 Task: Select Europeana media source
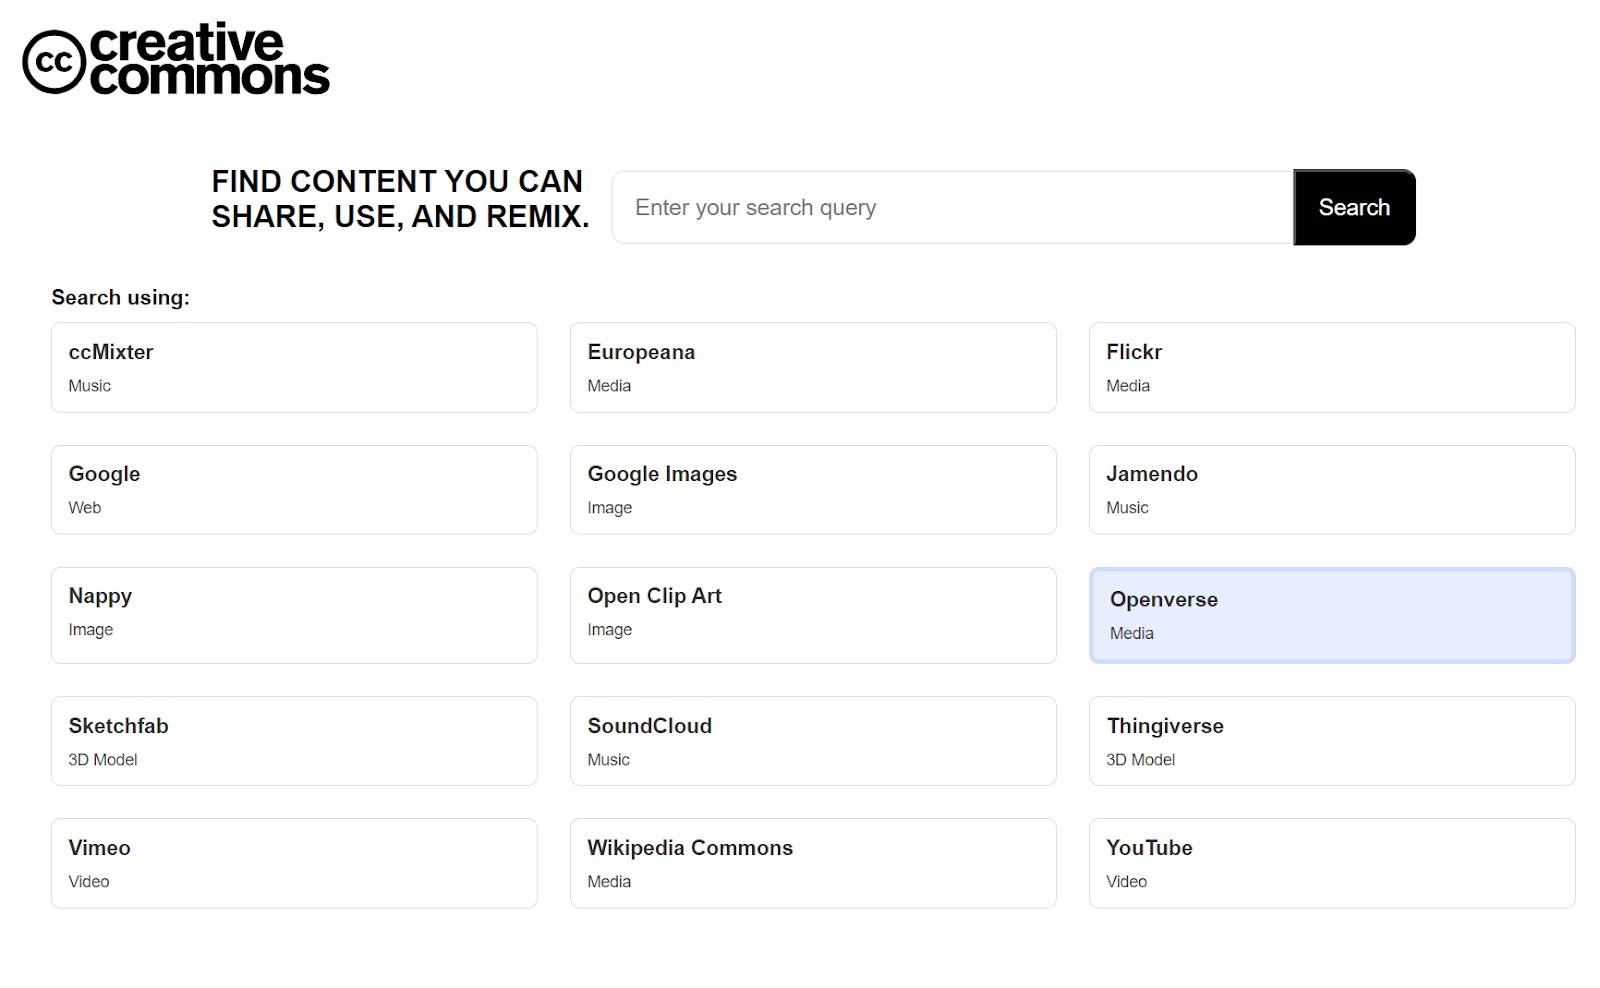pos(813,367)
